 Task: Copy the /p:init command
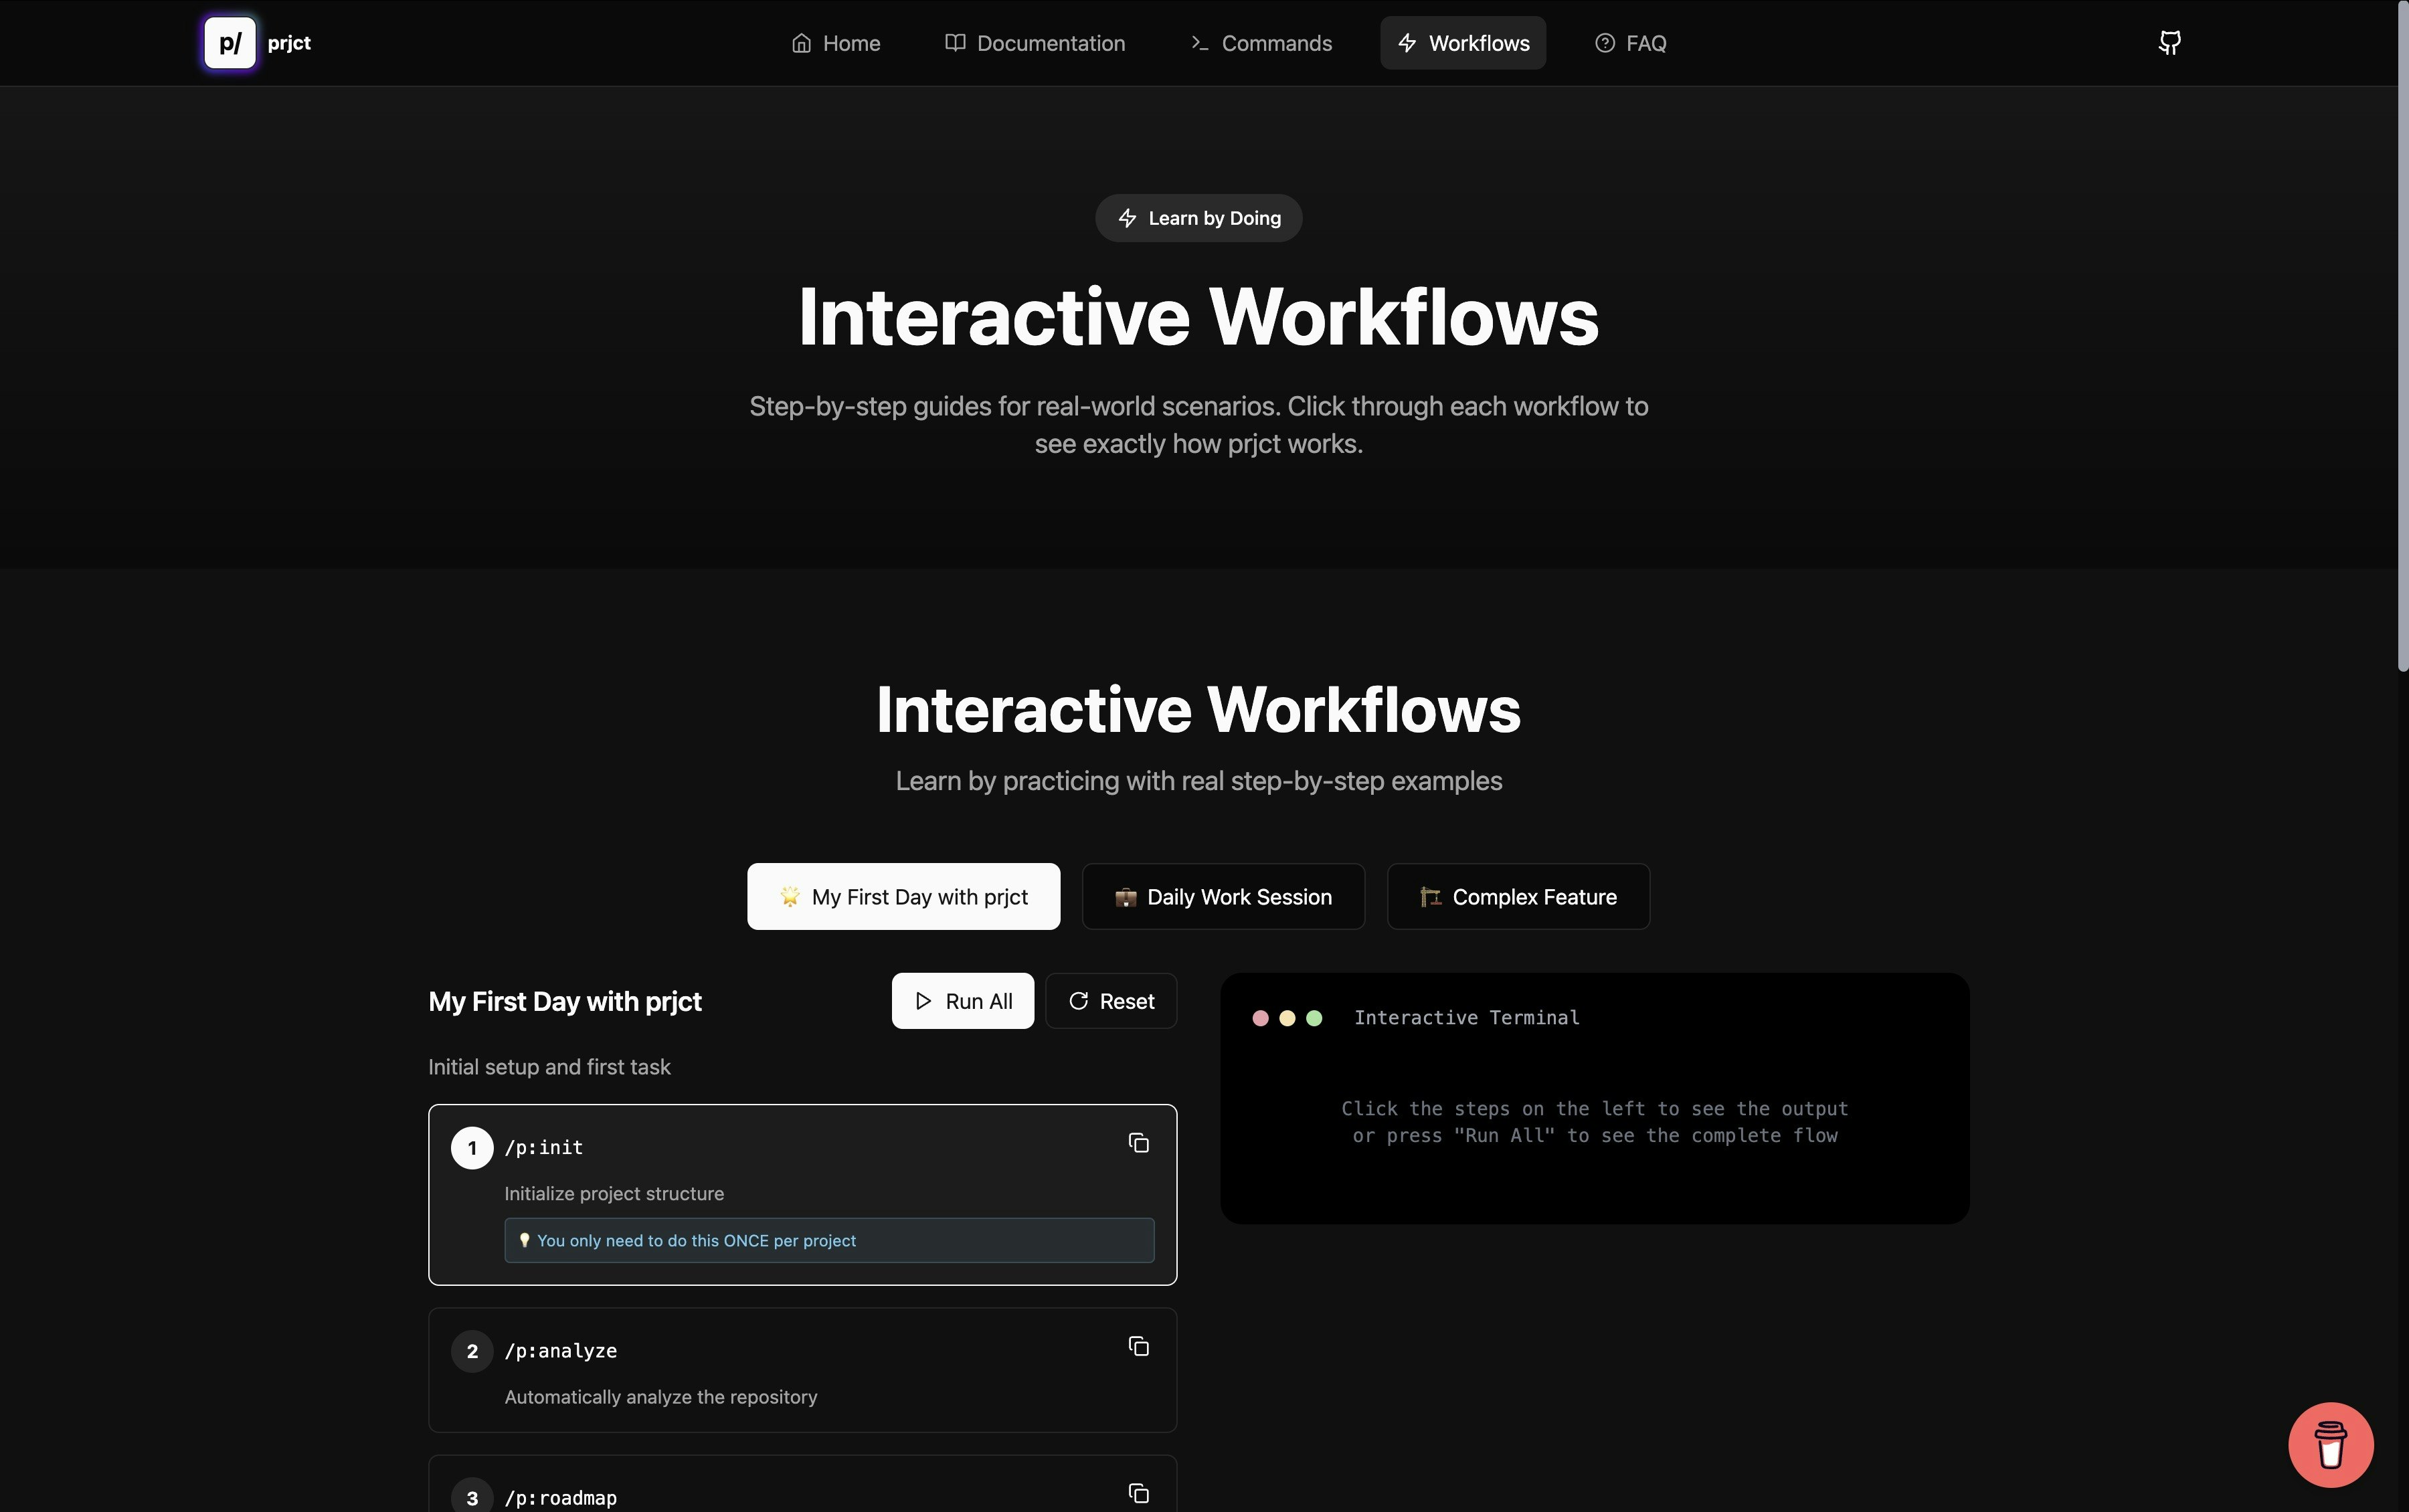1138,1143
